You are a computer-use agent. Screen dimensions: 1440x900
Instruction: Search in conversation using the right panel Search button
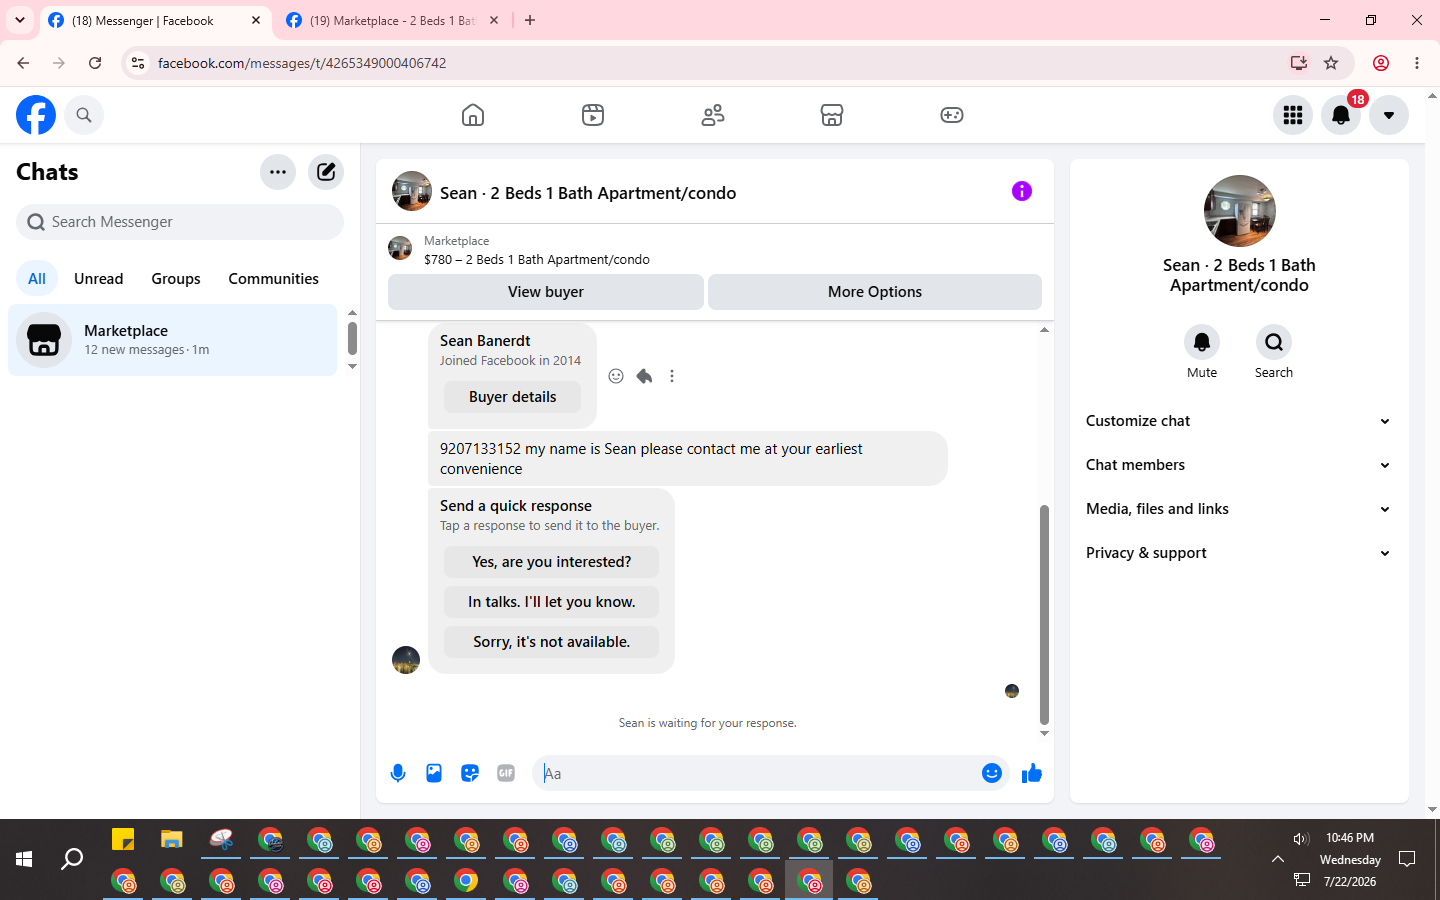tap(1274, 342)
